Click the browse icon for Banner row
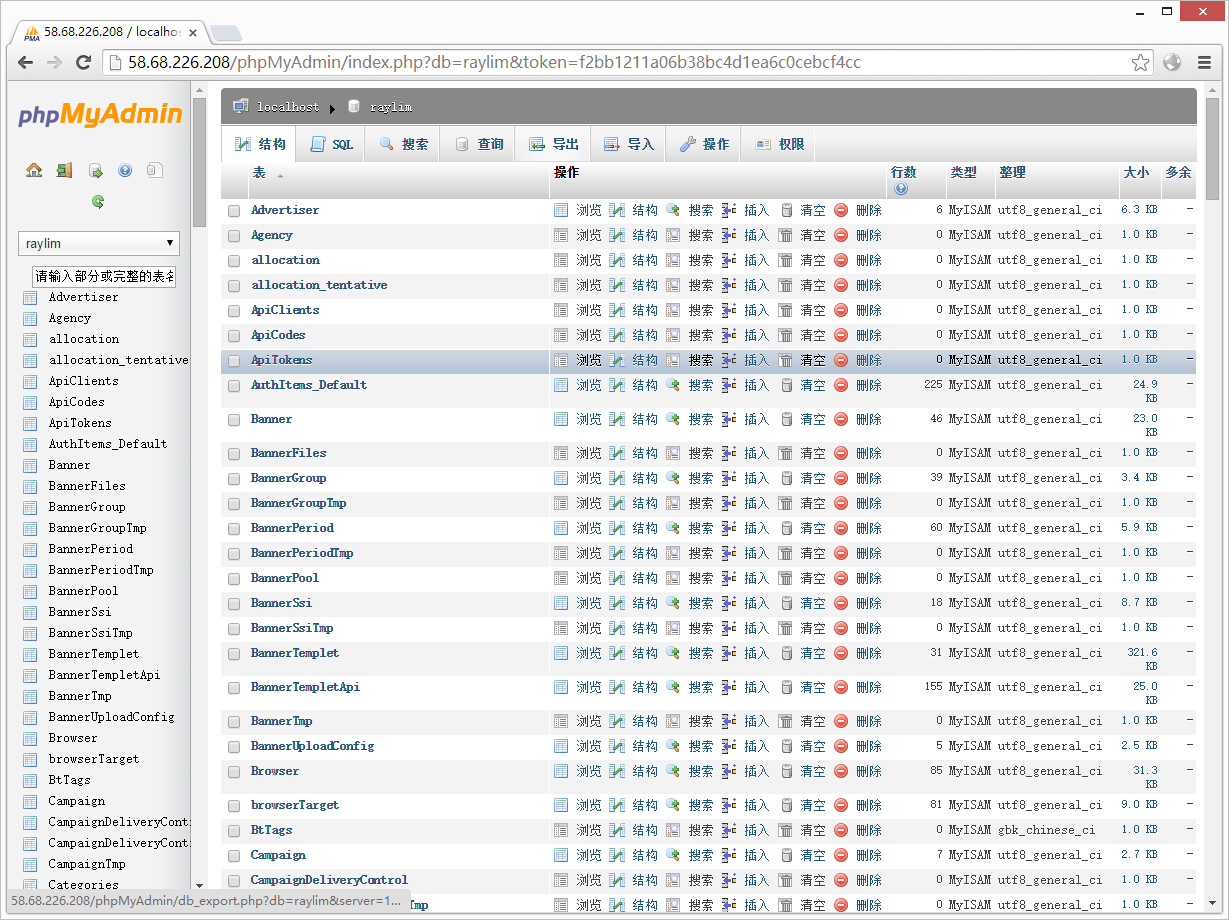Screen dimensions: 1229x920 pyautogui.click(x=561, y=419)
